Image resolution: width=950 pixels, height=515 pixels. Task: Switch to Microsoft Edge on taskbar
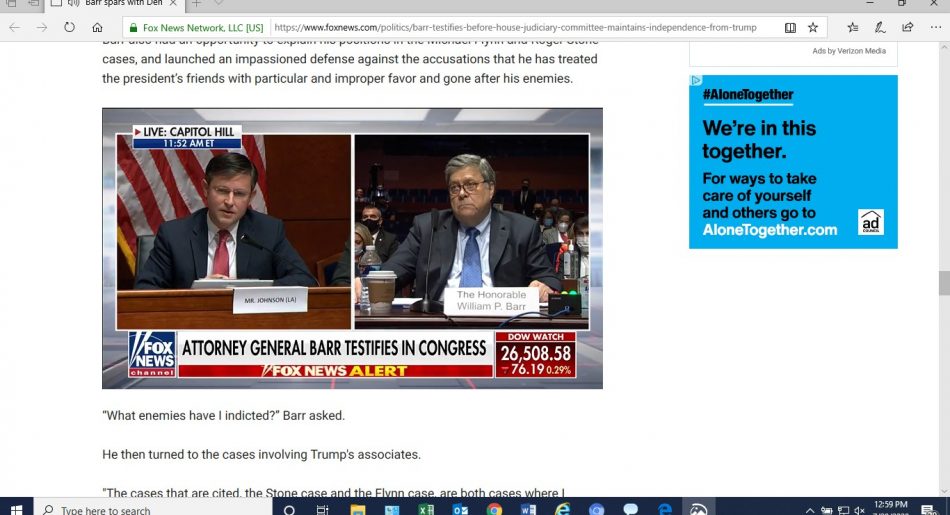665,510
